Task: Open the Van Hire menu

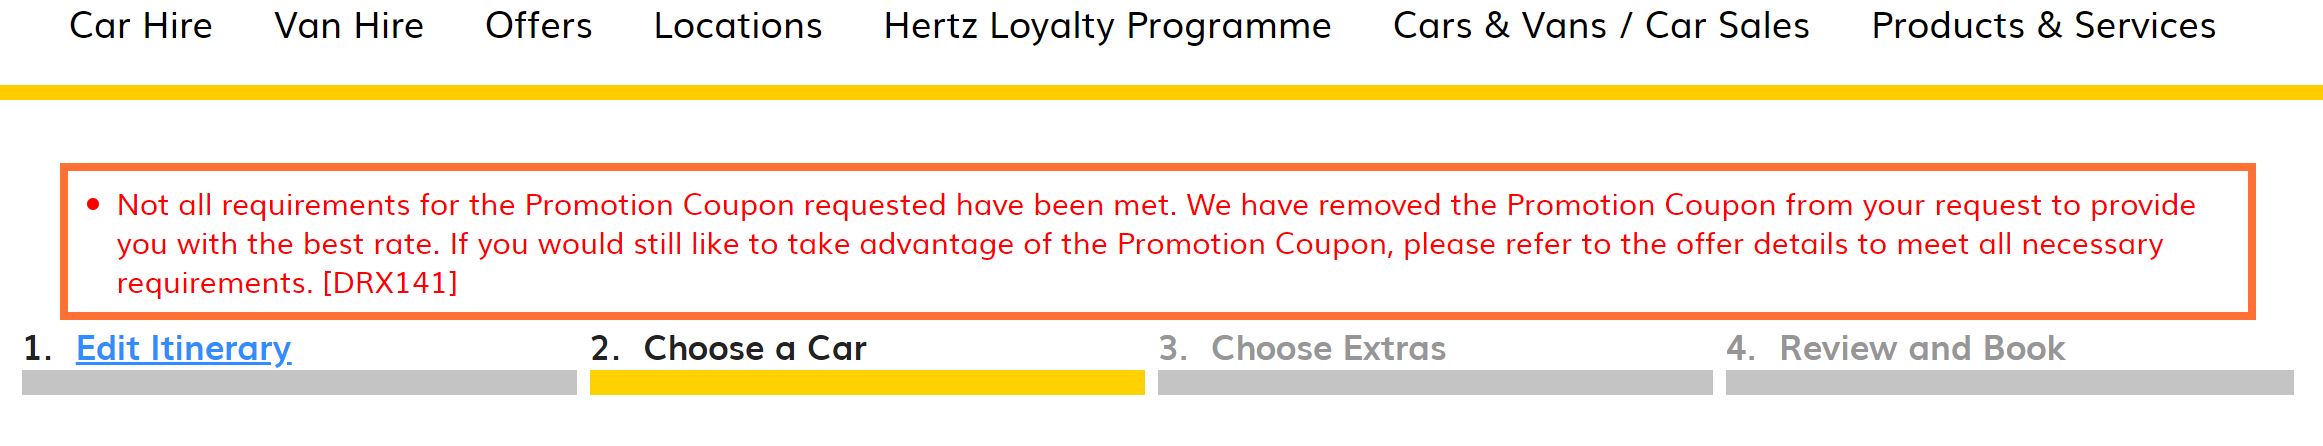Action: click(349, 26)
